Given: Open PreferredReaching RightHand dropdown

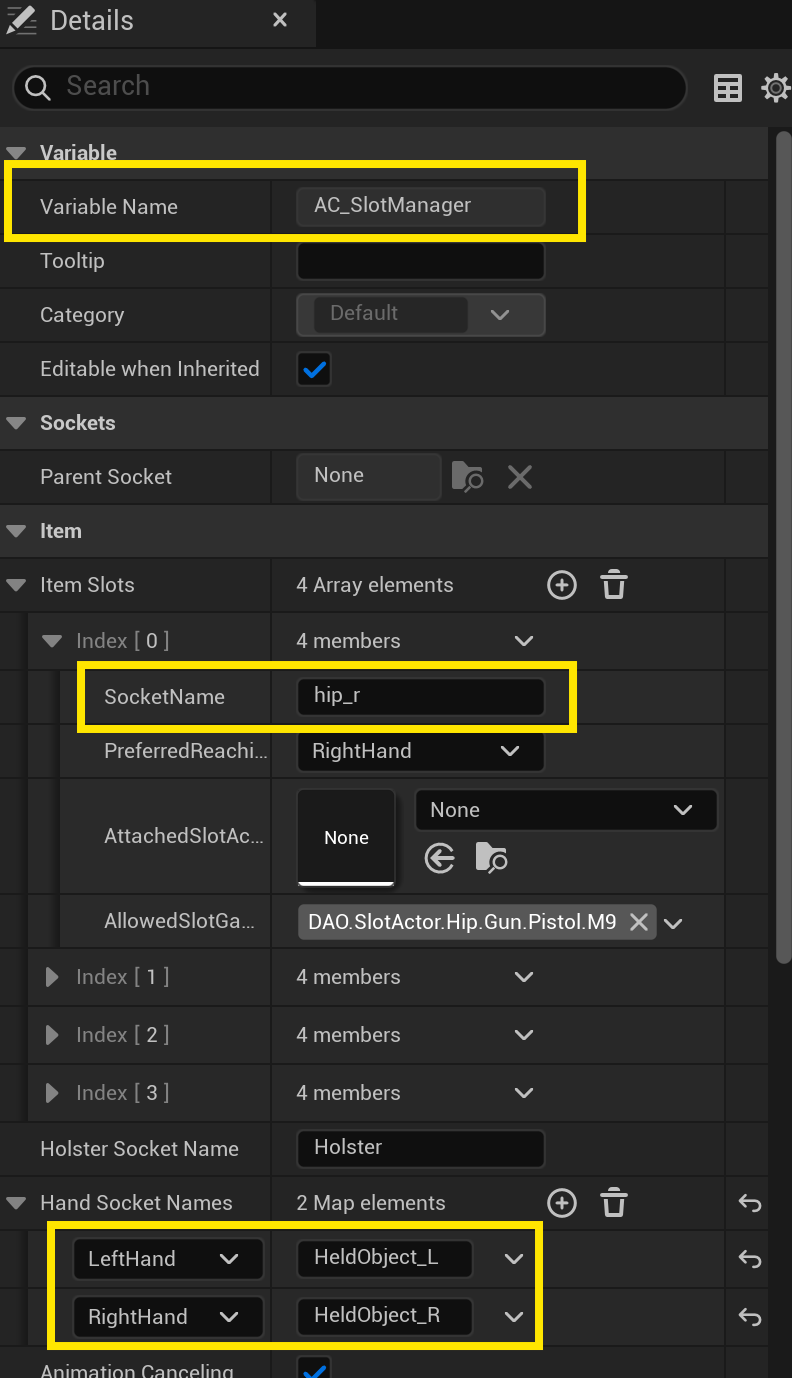Looking at the screenshot, I should (420, 751).
